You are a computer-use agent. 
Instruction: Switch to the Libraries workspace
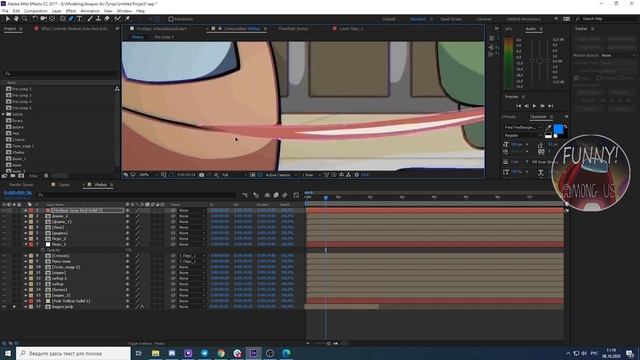coord(484,19)
